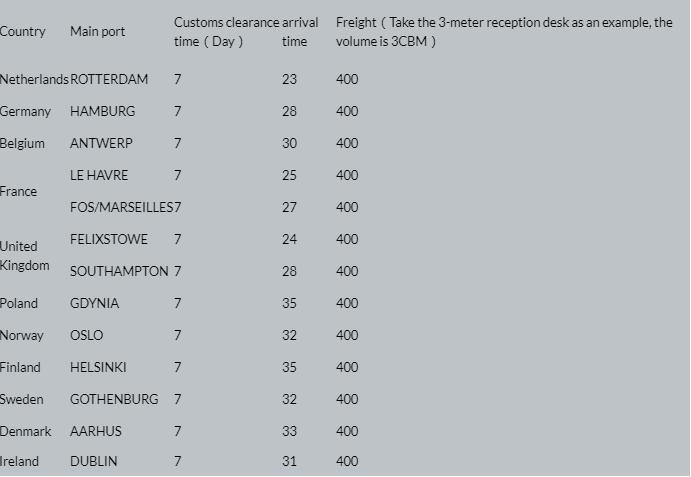Click the Customs clearance time header

click(226, 32)
